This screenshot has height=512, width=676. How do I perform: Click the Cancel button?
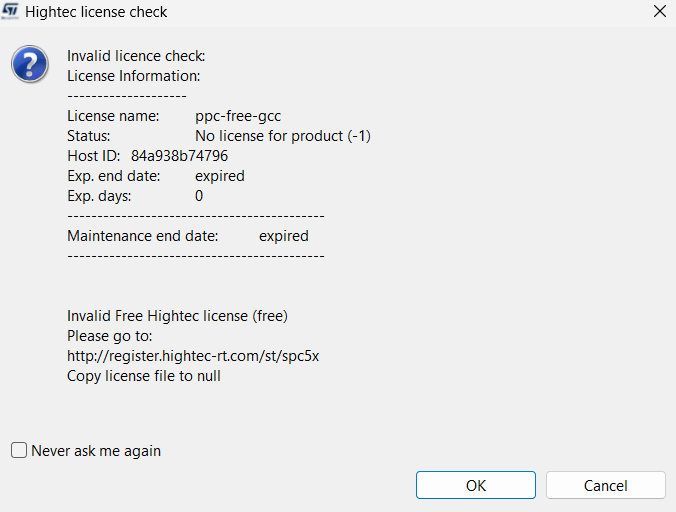click(605, 485)
